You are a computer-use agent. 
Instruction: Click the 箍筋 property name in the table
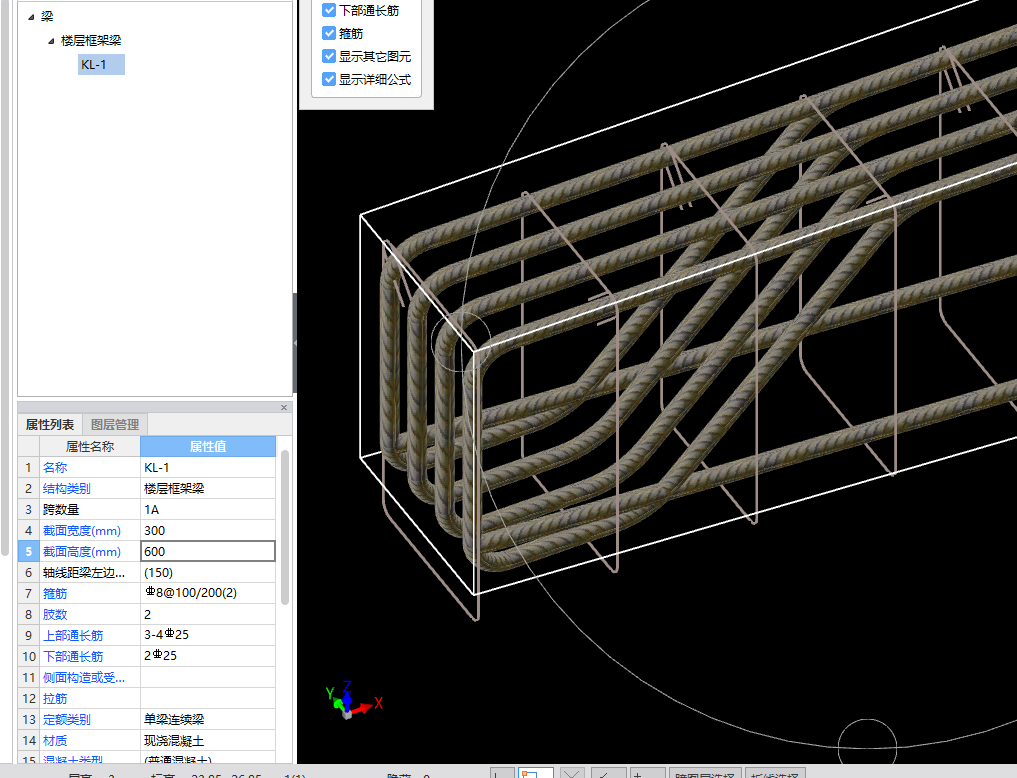pyautogui.click(x=55, y=593)
